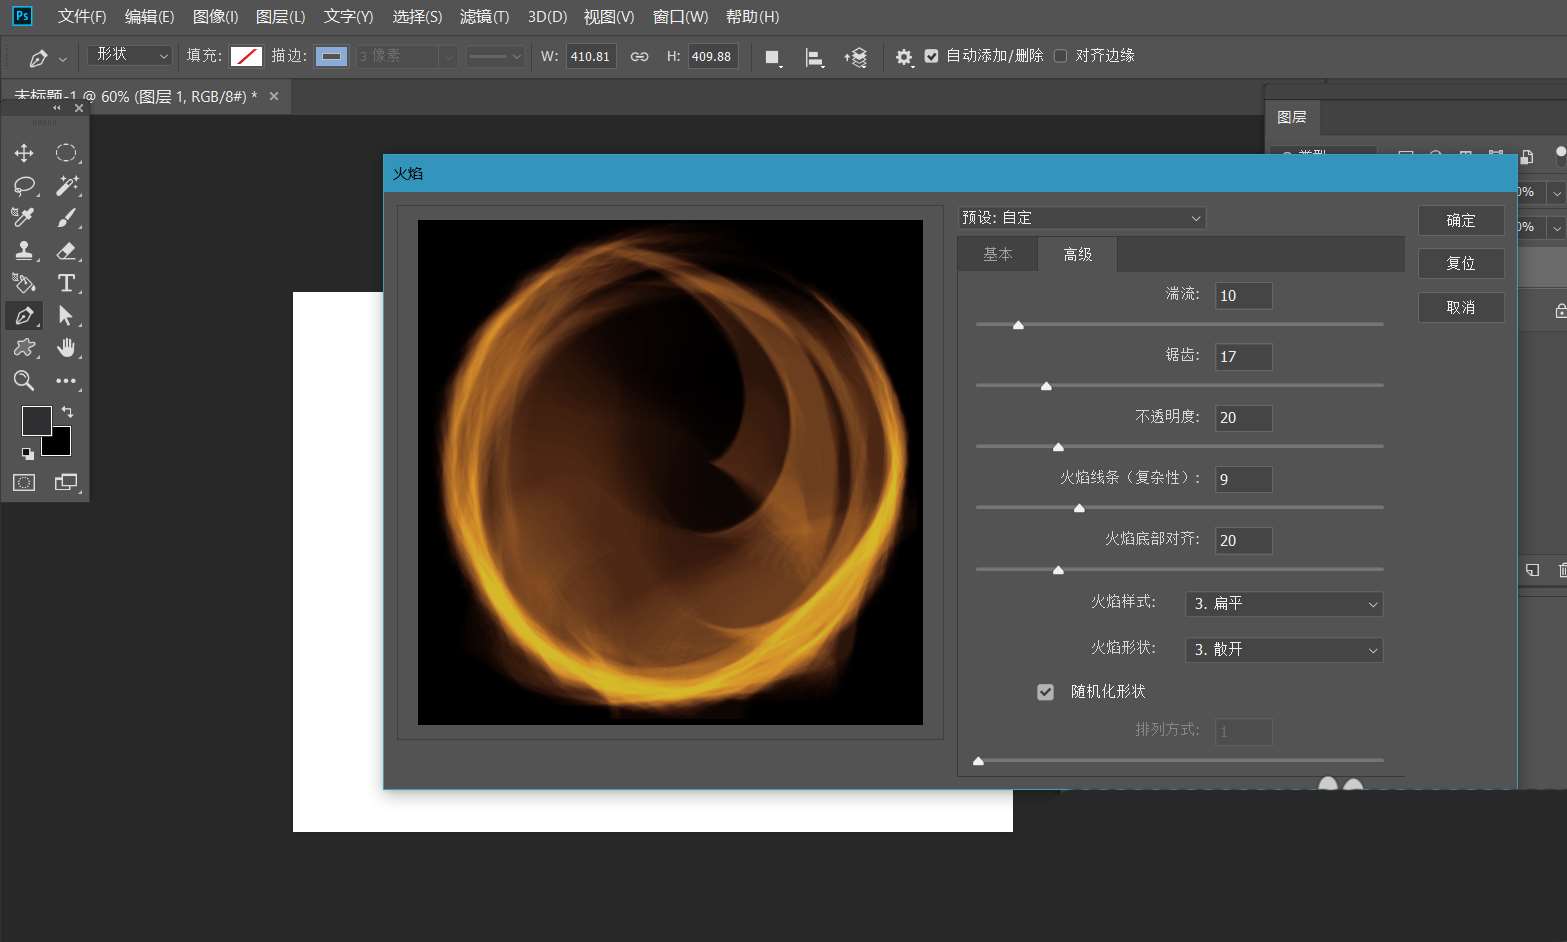Select the Magic Wand tool
The image size is (1567, 942).
(x=67, y=185)
